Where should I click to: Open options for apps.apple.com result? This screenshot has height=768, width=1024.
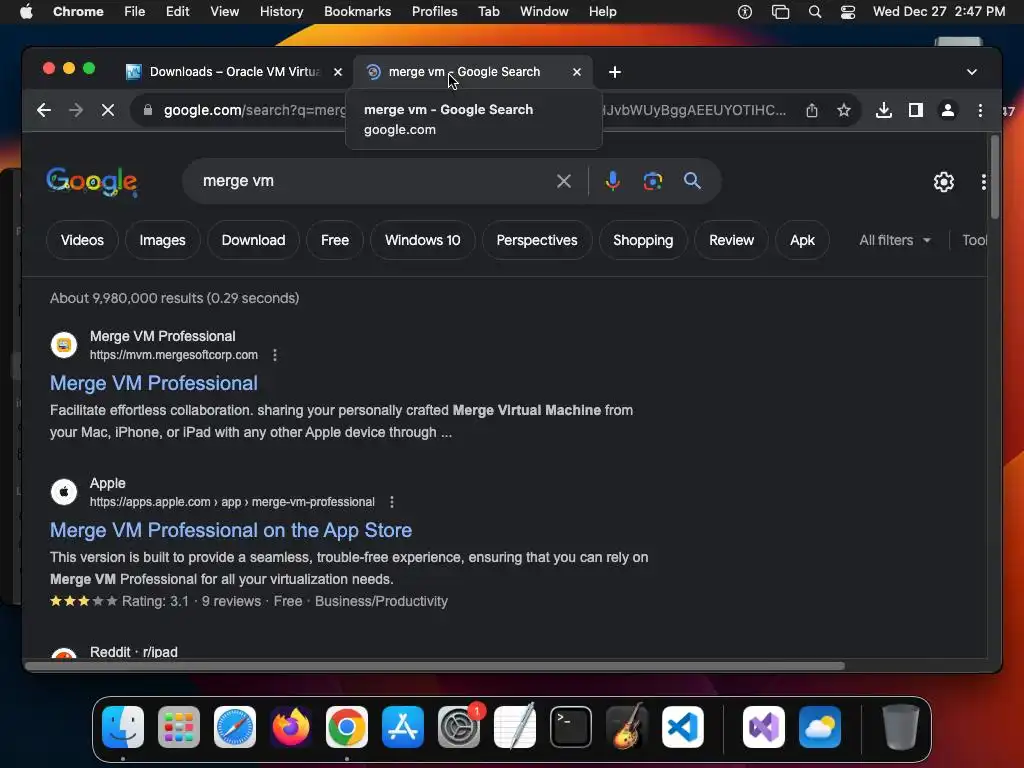pos(392,502)
